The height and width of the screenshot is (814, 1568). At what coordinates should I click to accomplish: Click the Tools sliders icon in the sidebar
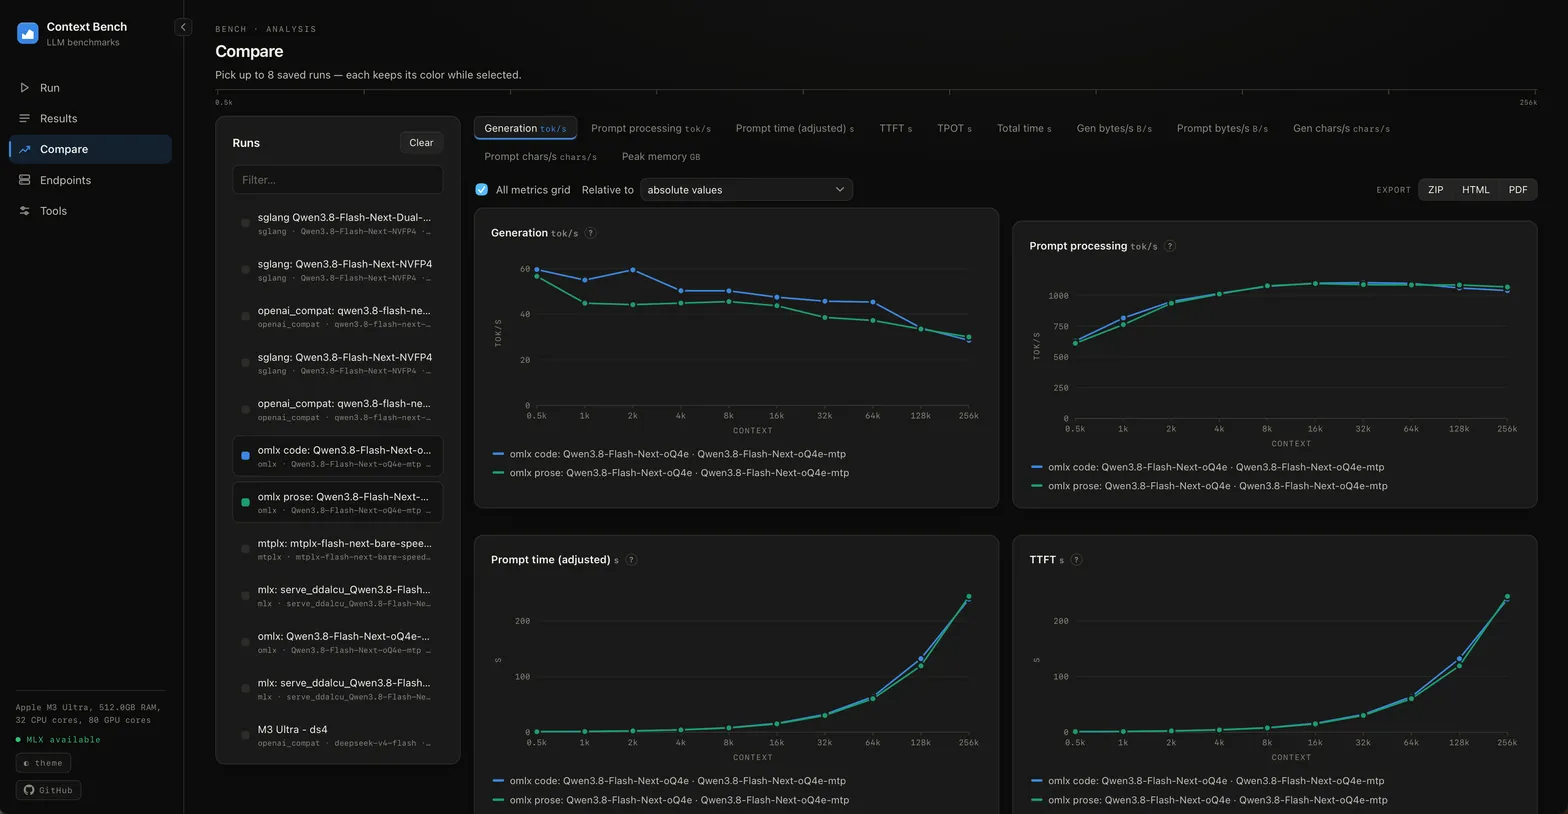coord(25,211)
